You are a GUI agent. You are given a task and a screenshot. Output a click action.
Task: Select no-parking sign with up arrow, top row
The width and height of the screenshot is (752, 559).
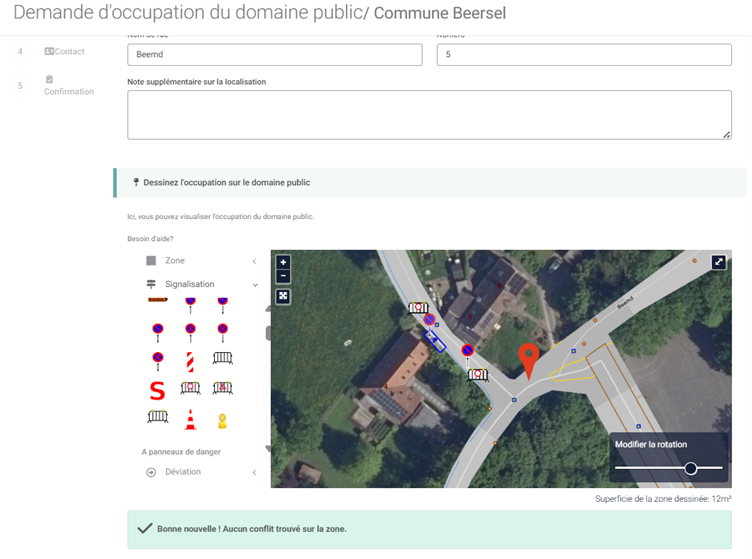(x=190, y=305)
